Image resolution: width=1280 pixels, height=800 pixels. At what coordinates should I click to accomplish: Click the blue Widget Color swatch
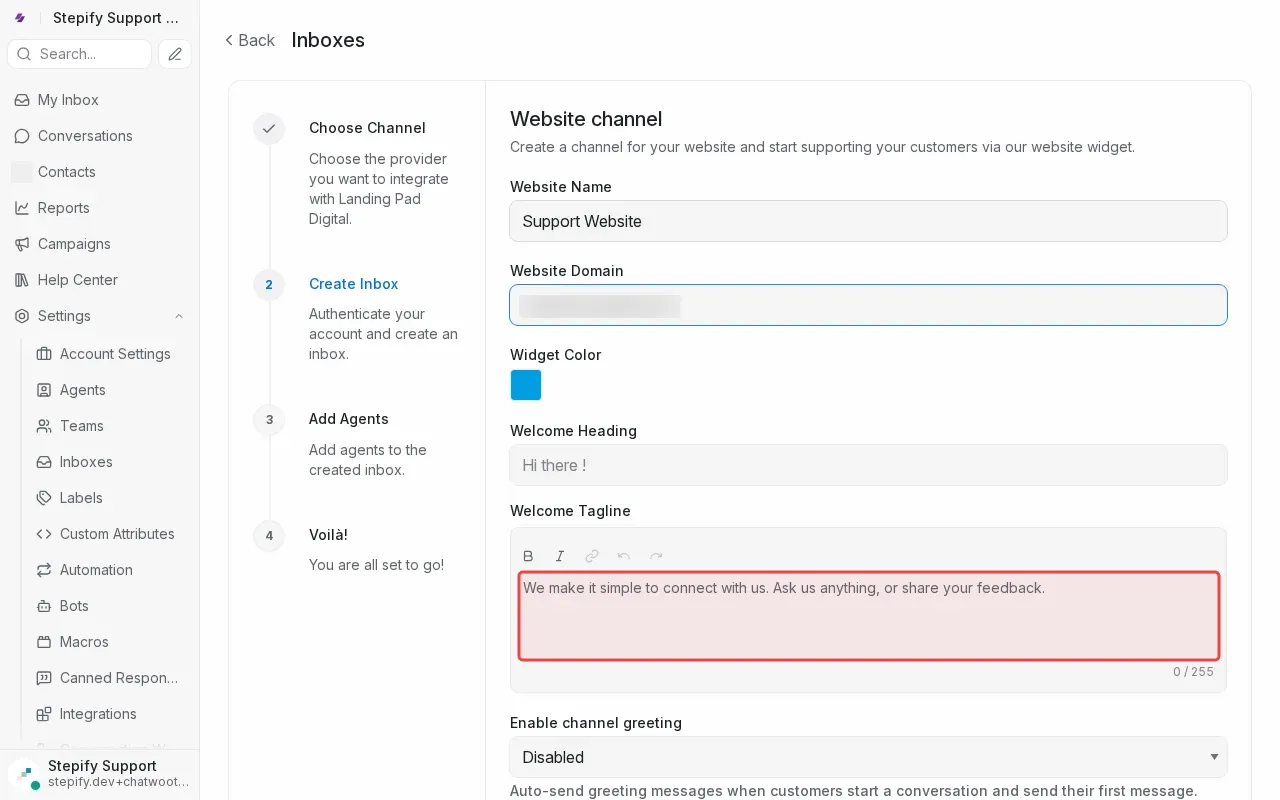[x=526, y=385]
